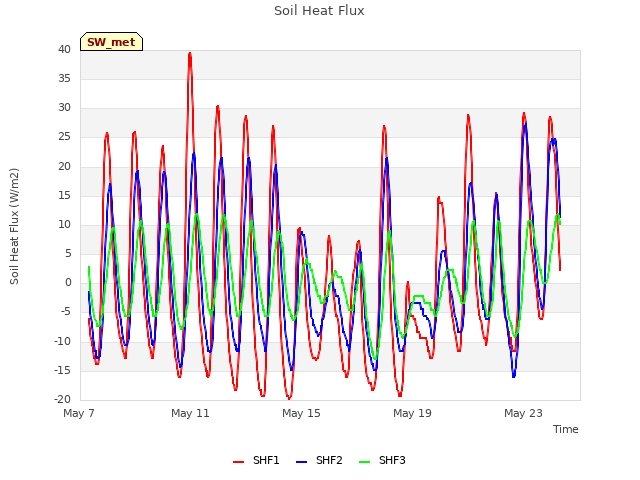Click the y-axis title Soil Heat Flux (W/m2)
The width and height of the screenshot is (640, 480).
15,226
